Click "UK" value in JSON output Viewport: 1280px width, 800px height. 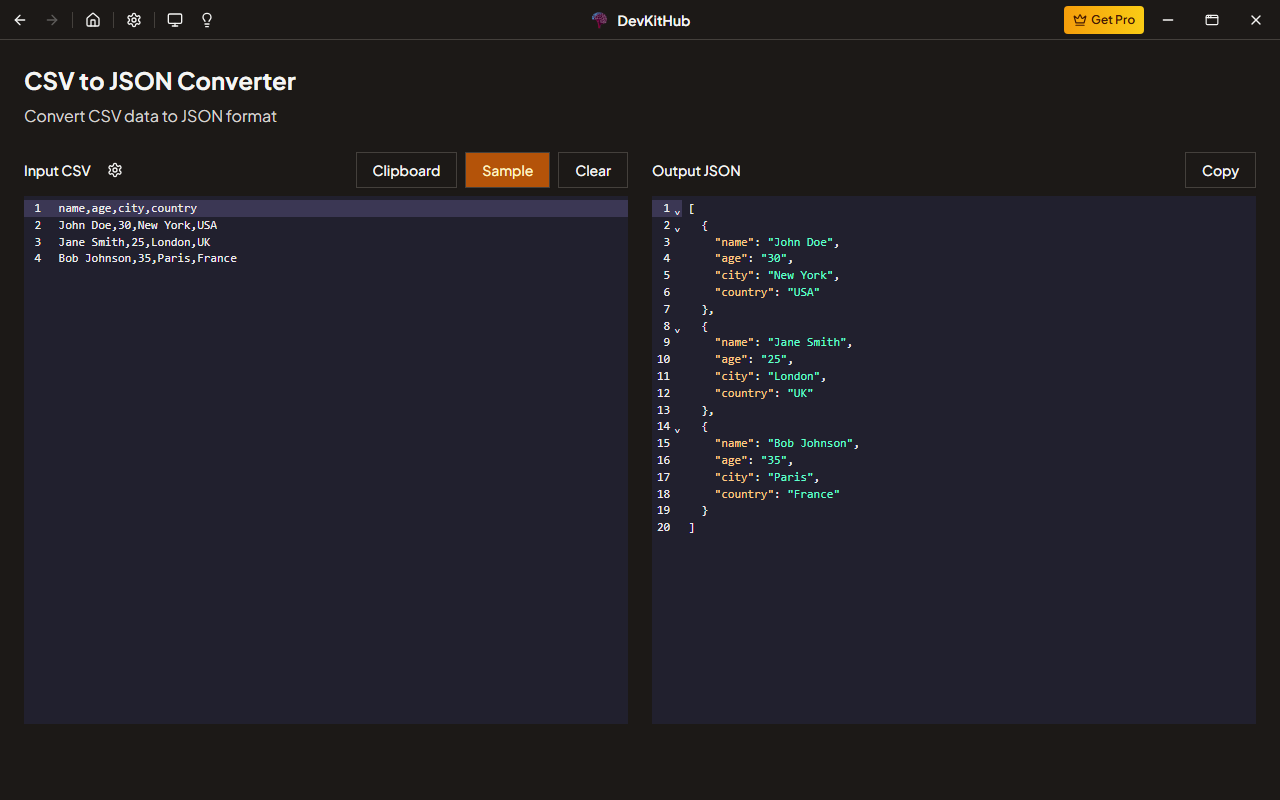[x=800, y=393]
